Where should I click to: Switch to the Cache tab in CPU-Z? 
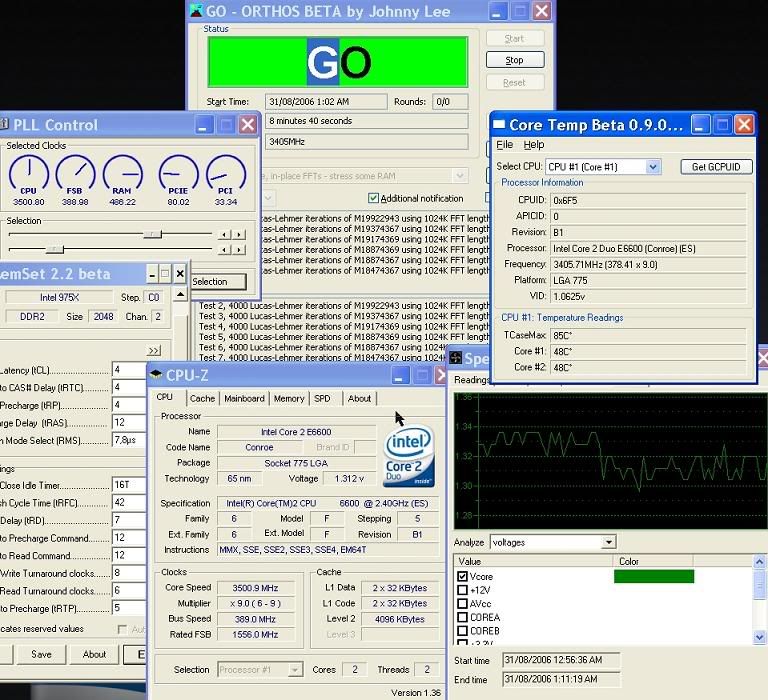point(202,399)
